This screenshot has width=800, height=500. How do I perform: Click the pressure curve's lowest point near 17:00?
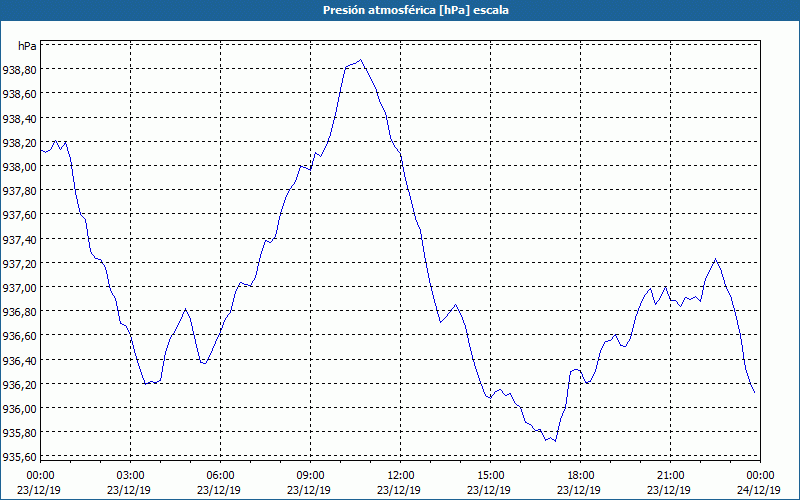click(x=555, y=441)
